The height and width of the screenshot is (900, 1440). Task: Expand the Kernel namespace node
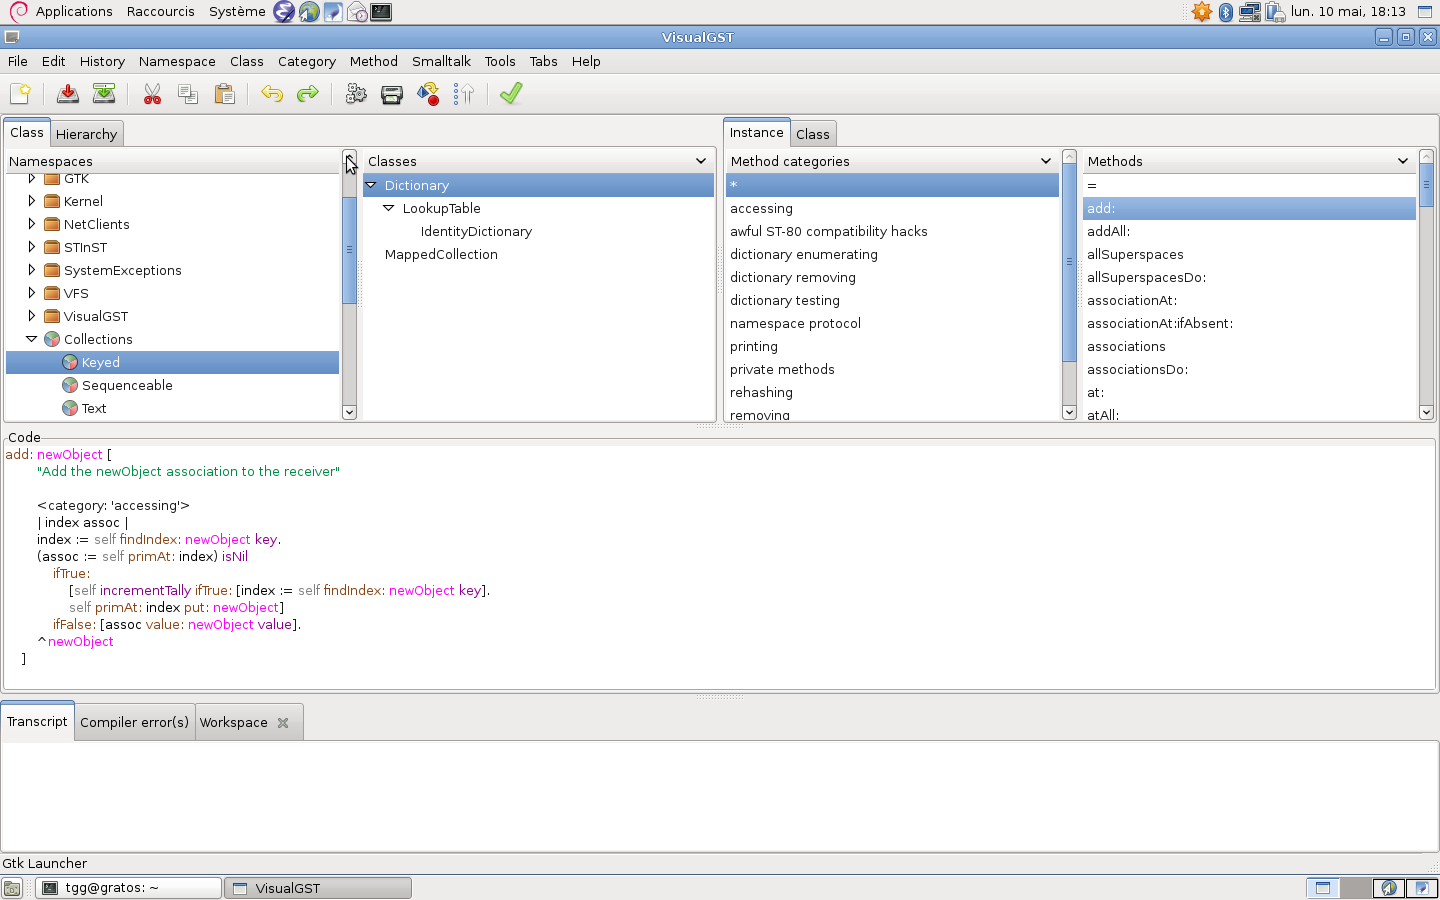tap(32, 201)
